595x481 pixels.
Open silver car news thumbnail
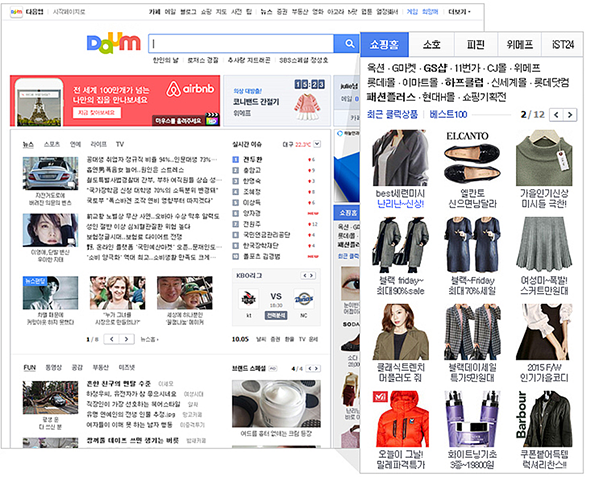tap(50, 173)
